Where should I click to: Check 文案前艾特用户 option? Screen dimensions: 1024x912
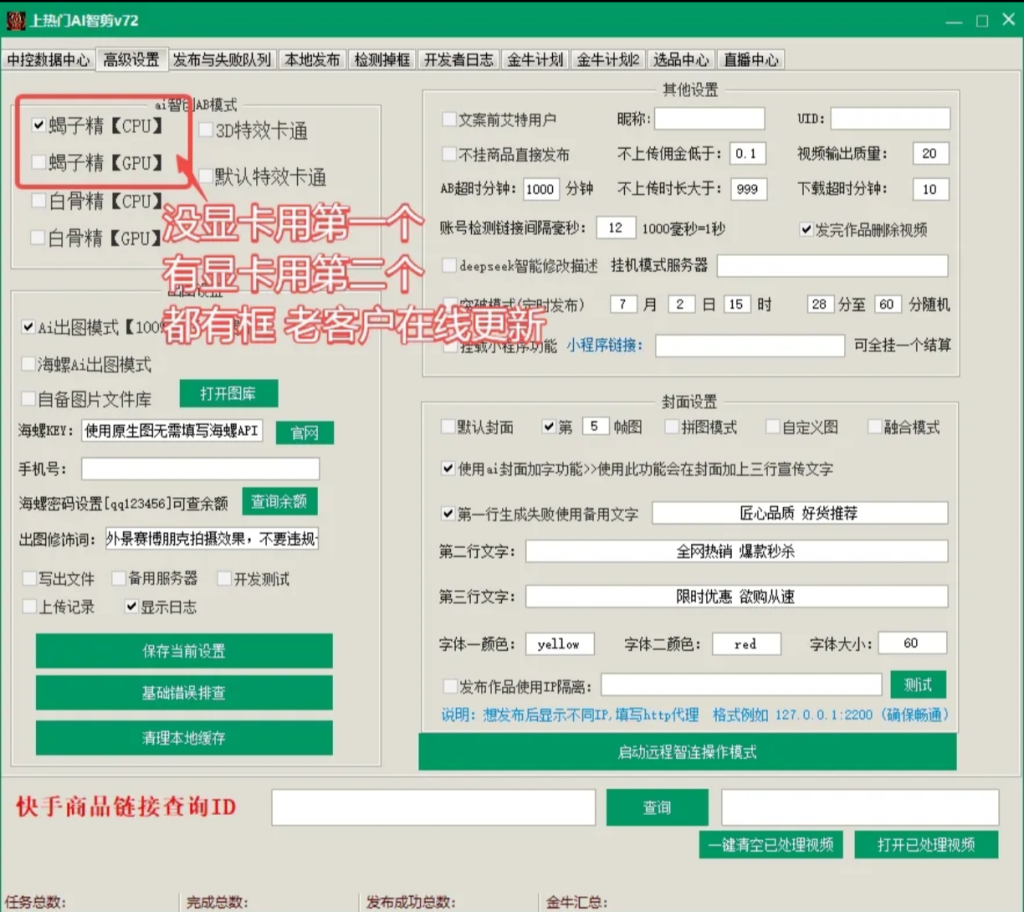point(449,119)
